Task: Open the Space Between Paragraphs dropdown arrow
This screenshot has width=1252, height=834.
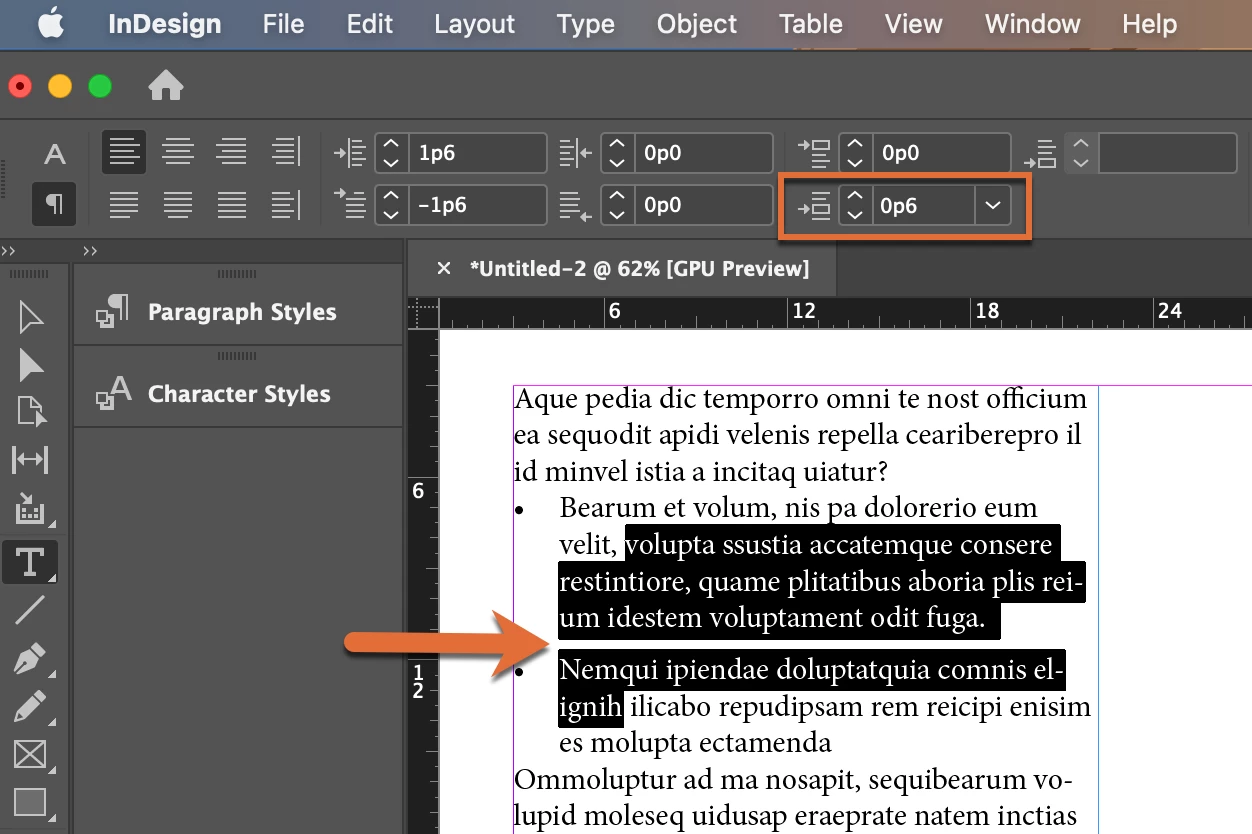Action: click(x=992, y=206)
